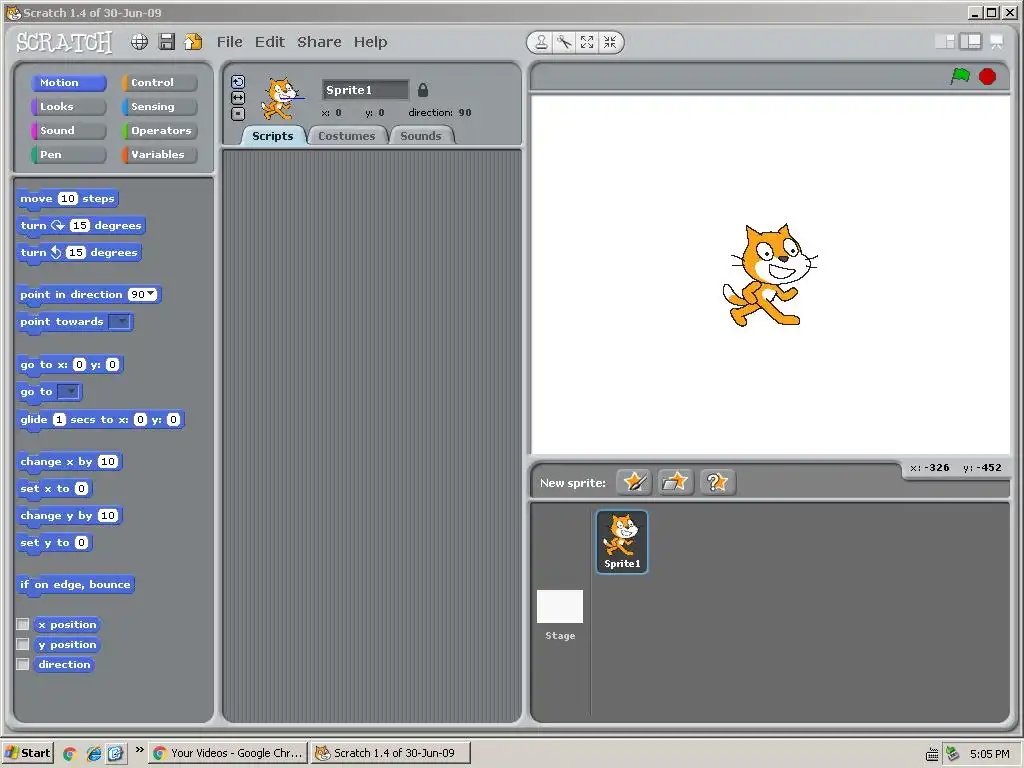Get a surprise sprite
Screen dimensions: 1024x768
pyautogui.click(x=717, y=483)
